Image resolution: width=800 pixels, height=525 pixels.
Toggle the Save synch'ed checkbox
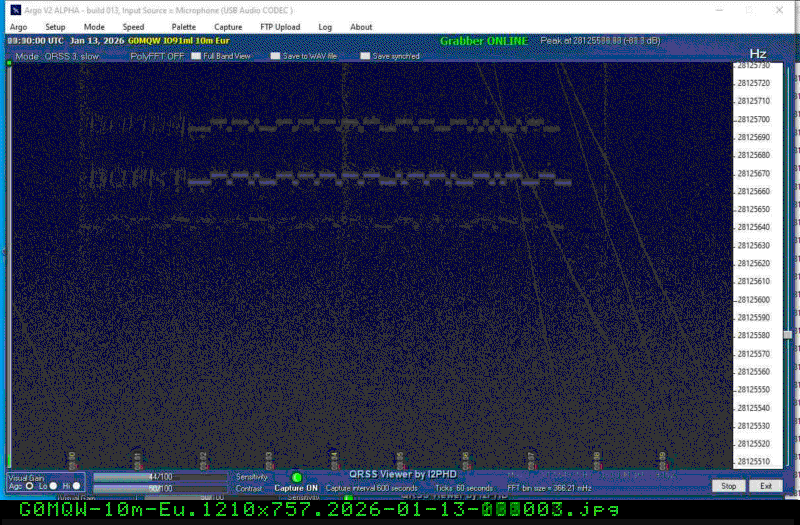tap(365, 57)
